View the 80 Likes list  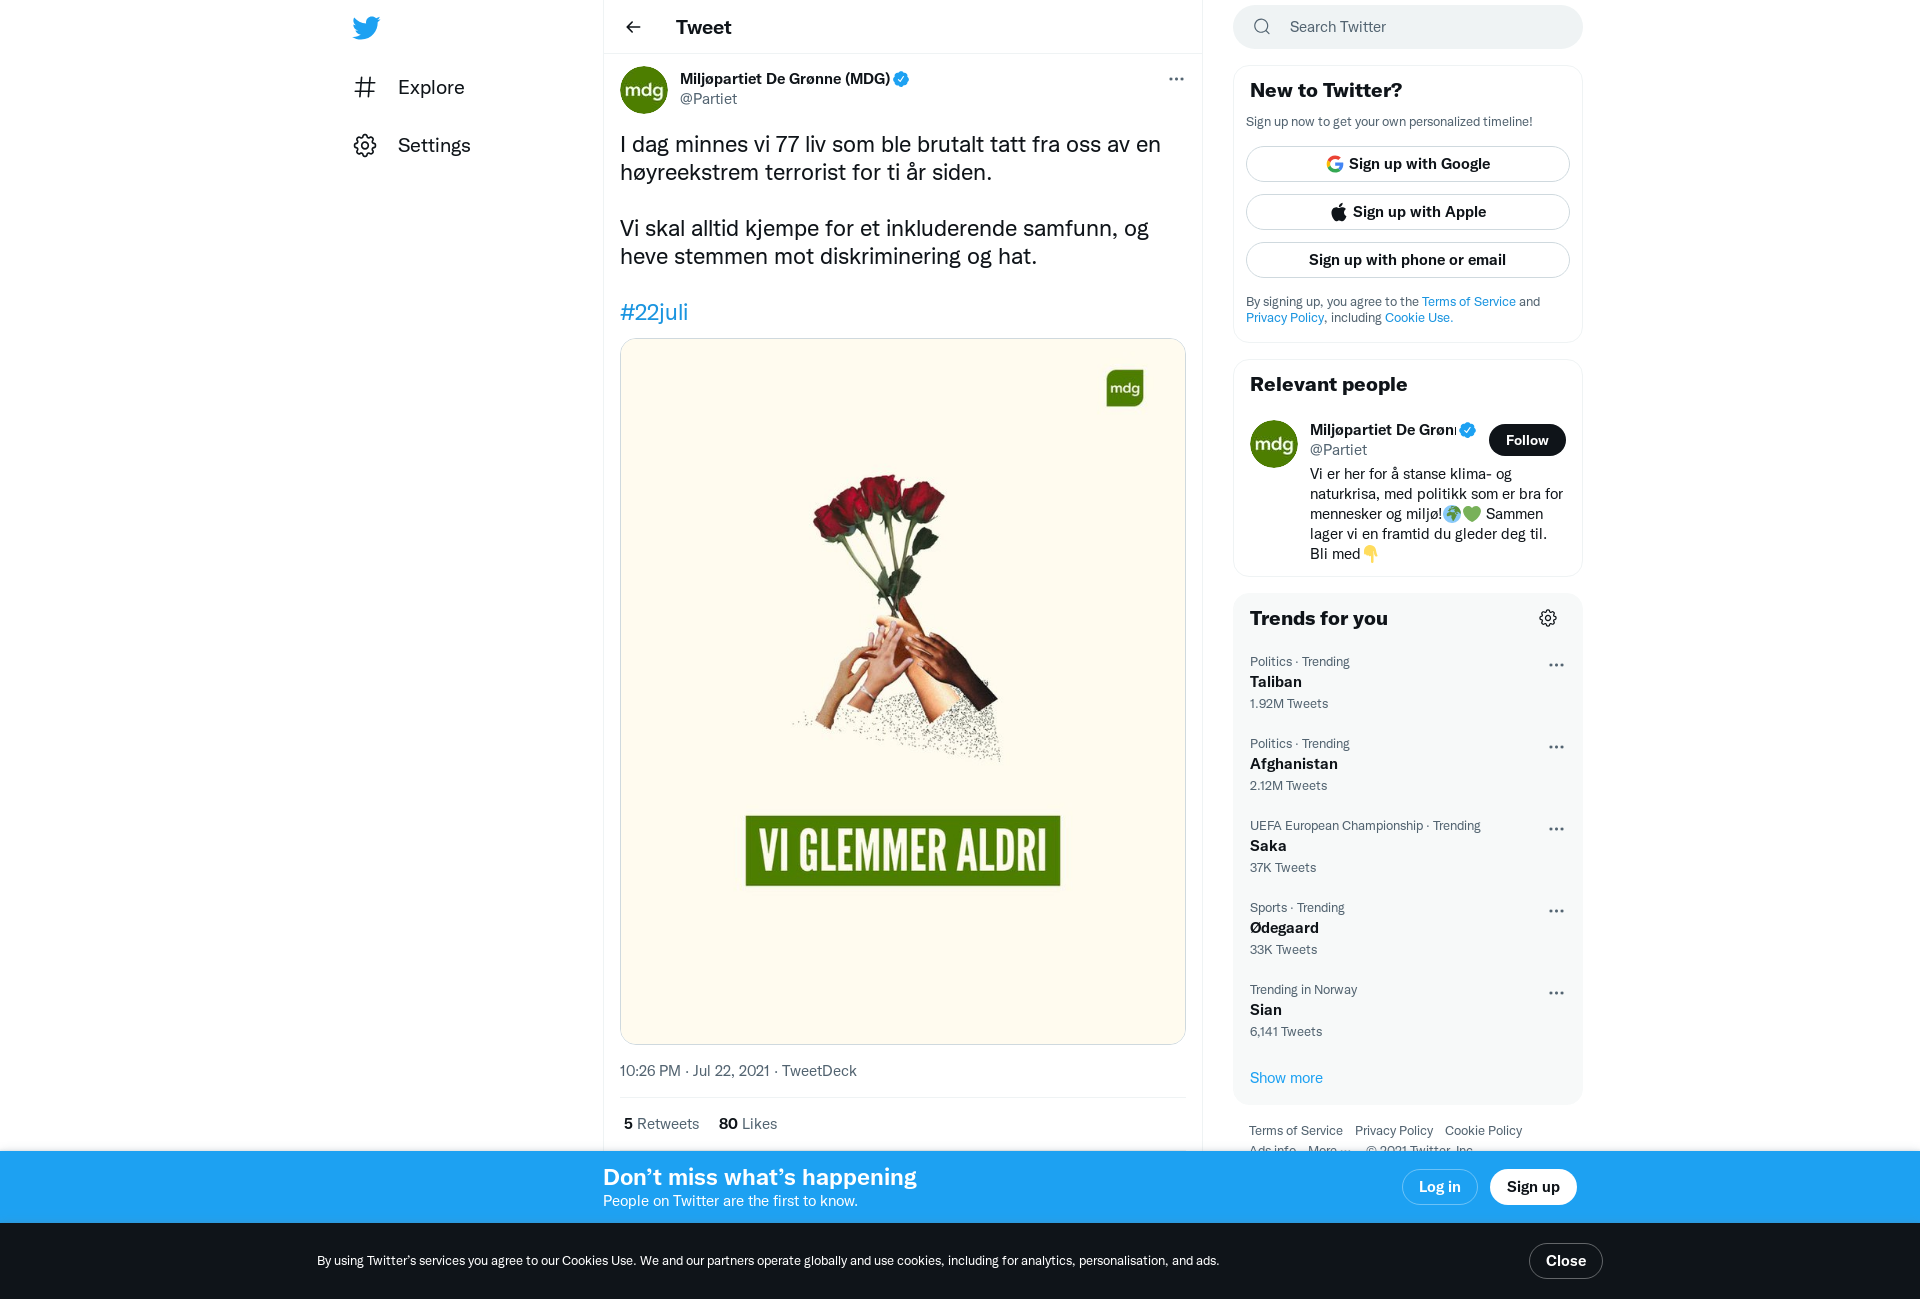coord(748,1124)
